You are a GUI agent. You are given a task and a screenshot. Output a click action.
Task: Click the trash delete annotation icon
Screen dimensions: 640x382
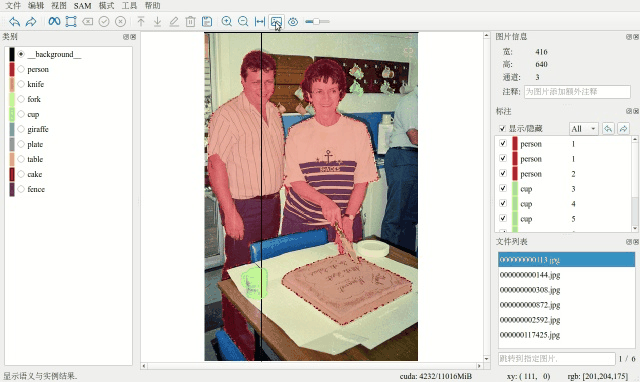[x=190, y=22]
